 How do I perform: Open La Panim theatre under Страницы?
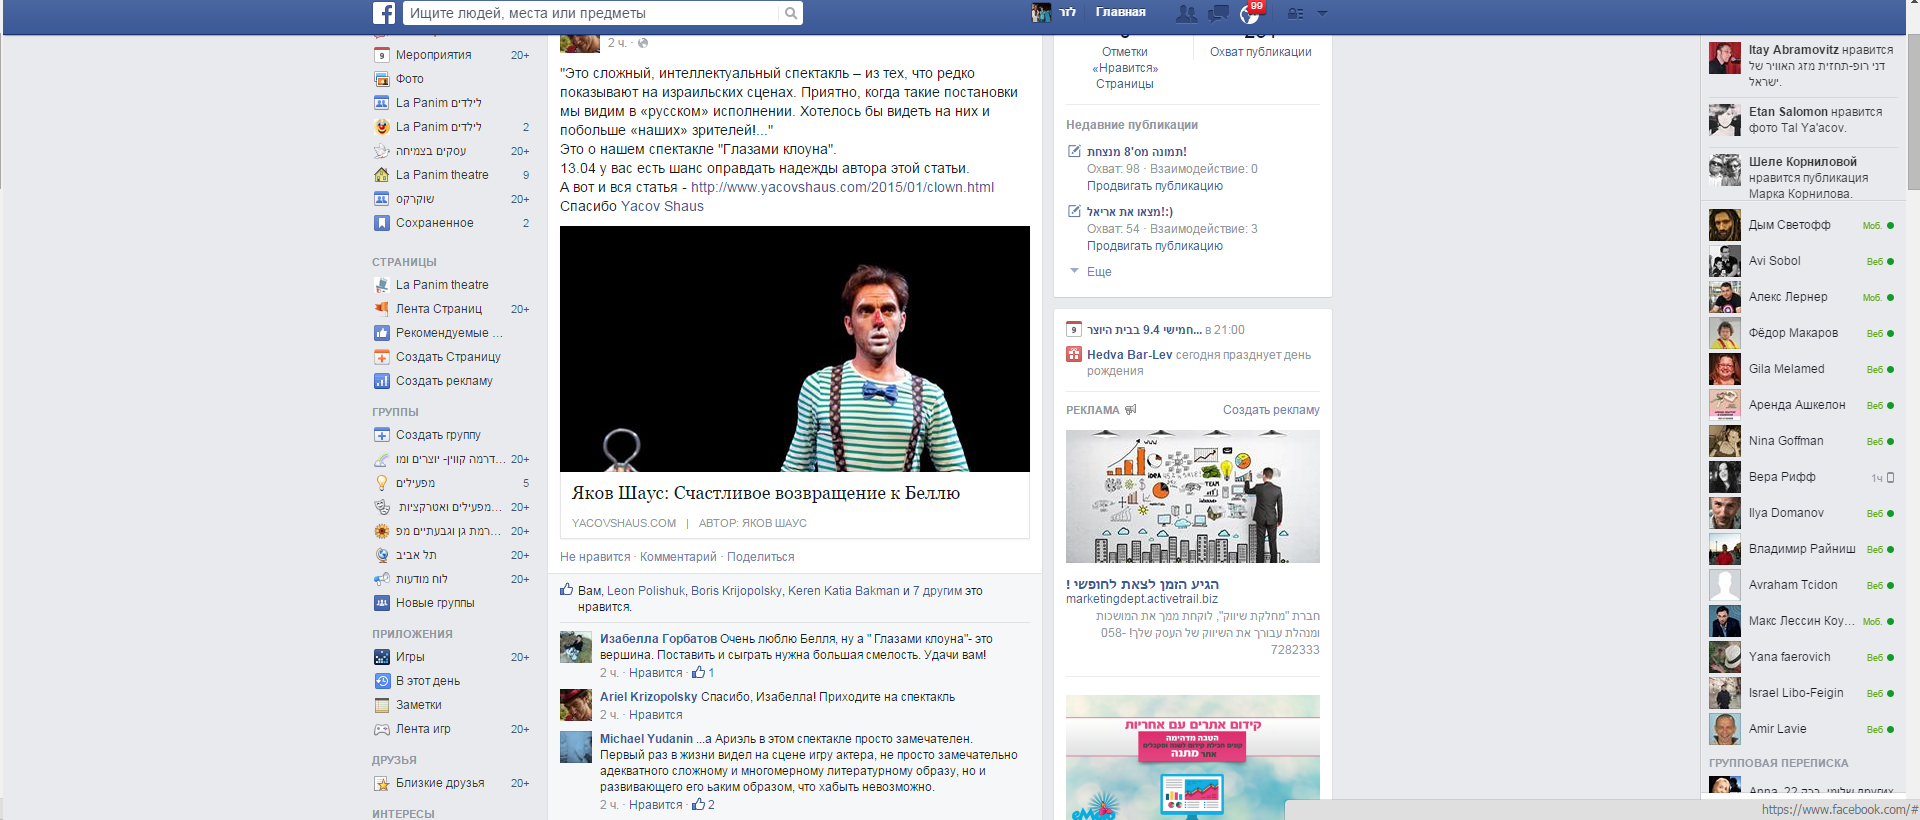pos(442,285)
